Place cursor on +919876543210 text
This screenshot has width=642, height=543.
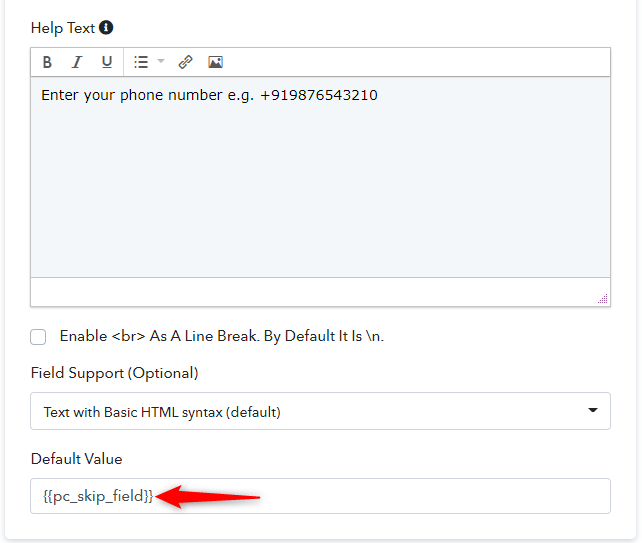coord(319,95)
